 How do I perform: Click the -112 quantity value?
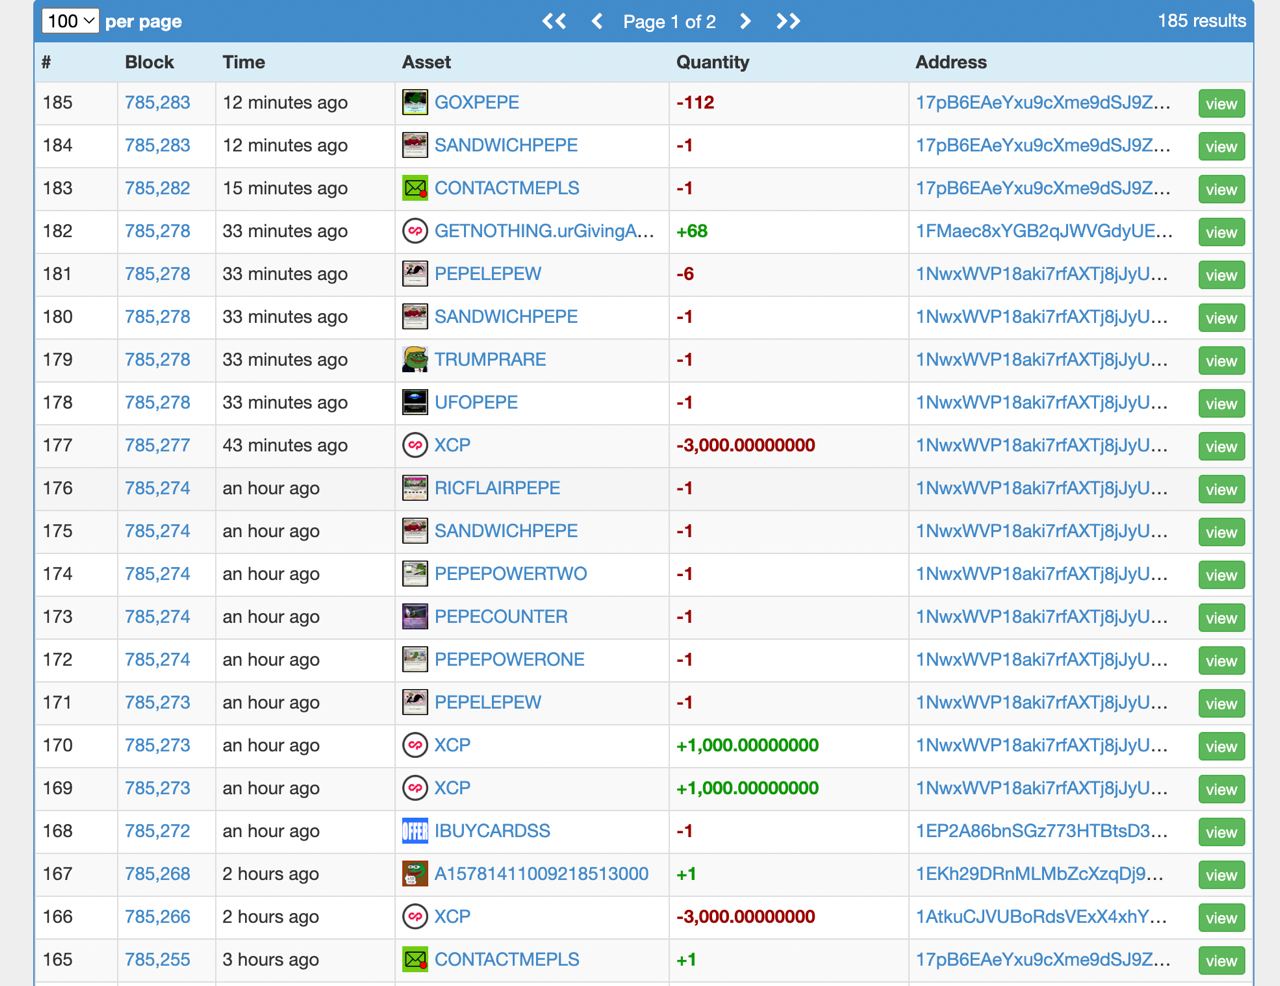tap(695, 102)
